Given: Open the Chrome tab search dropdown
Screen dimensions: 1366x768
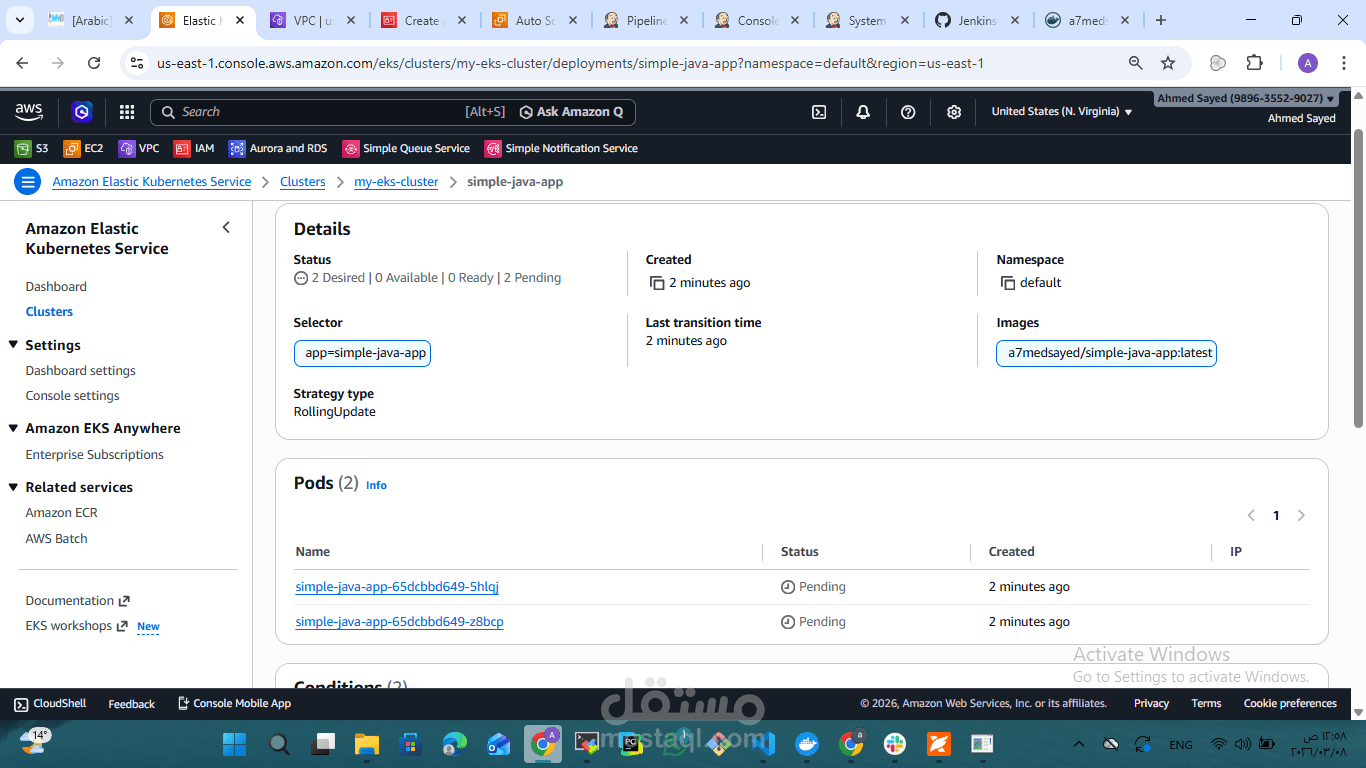Looking at the screenshot, I should pyautogui.click(x=22, y=20).
